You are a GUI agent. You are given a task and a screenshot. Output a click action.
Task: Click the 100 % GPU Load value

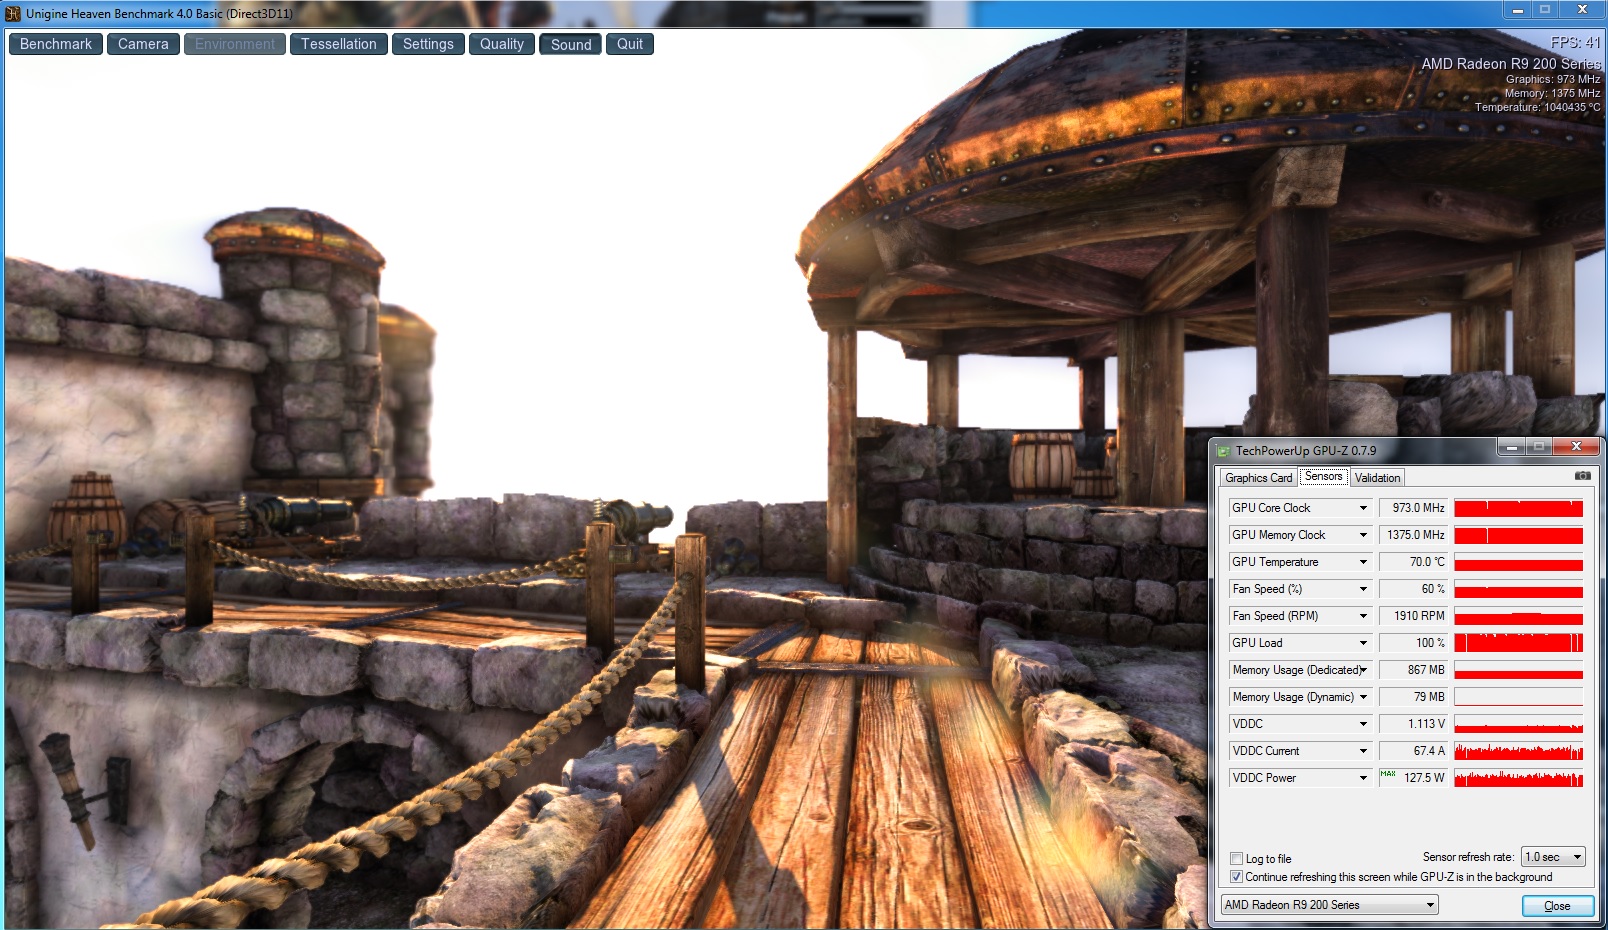click(x=1414, y=643)
